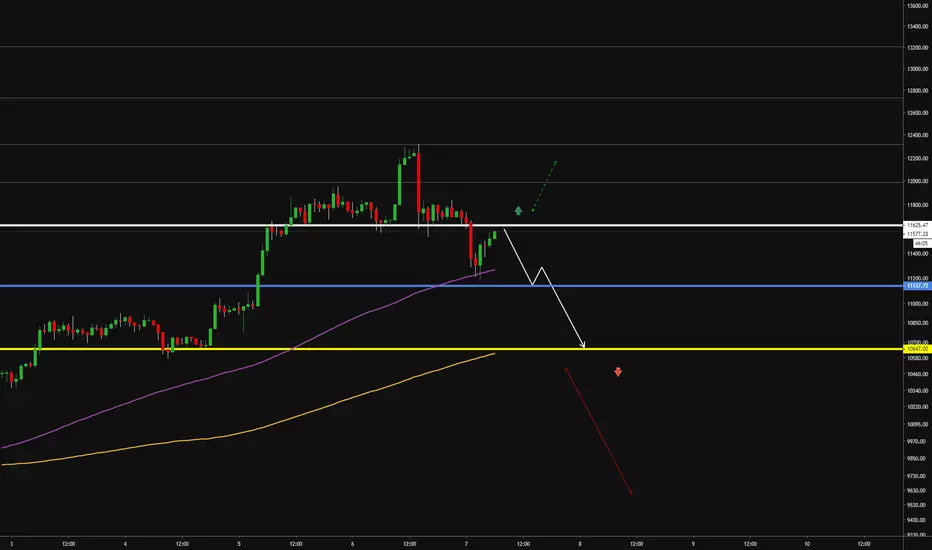Select the yellow horizontal support line

coord(451,349)
